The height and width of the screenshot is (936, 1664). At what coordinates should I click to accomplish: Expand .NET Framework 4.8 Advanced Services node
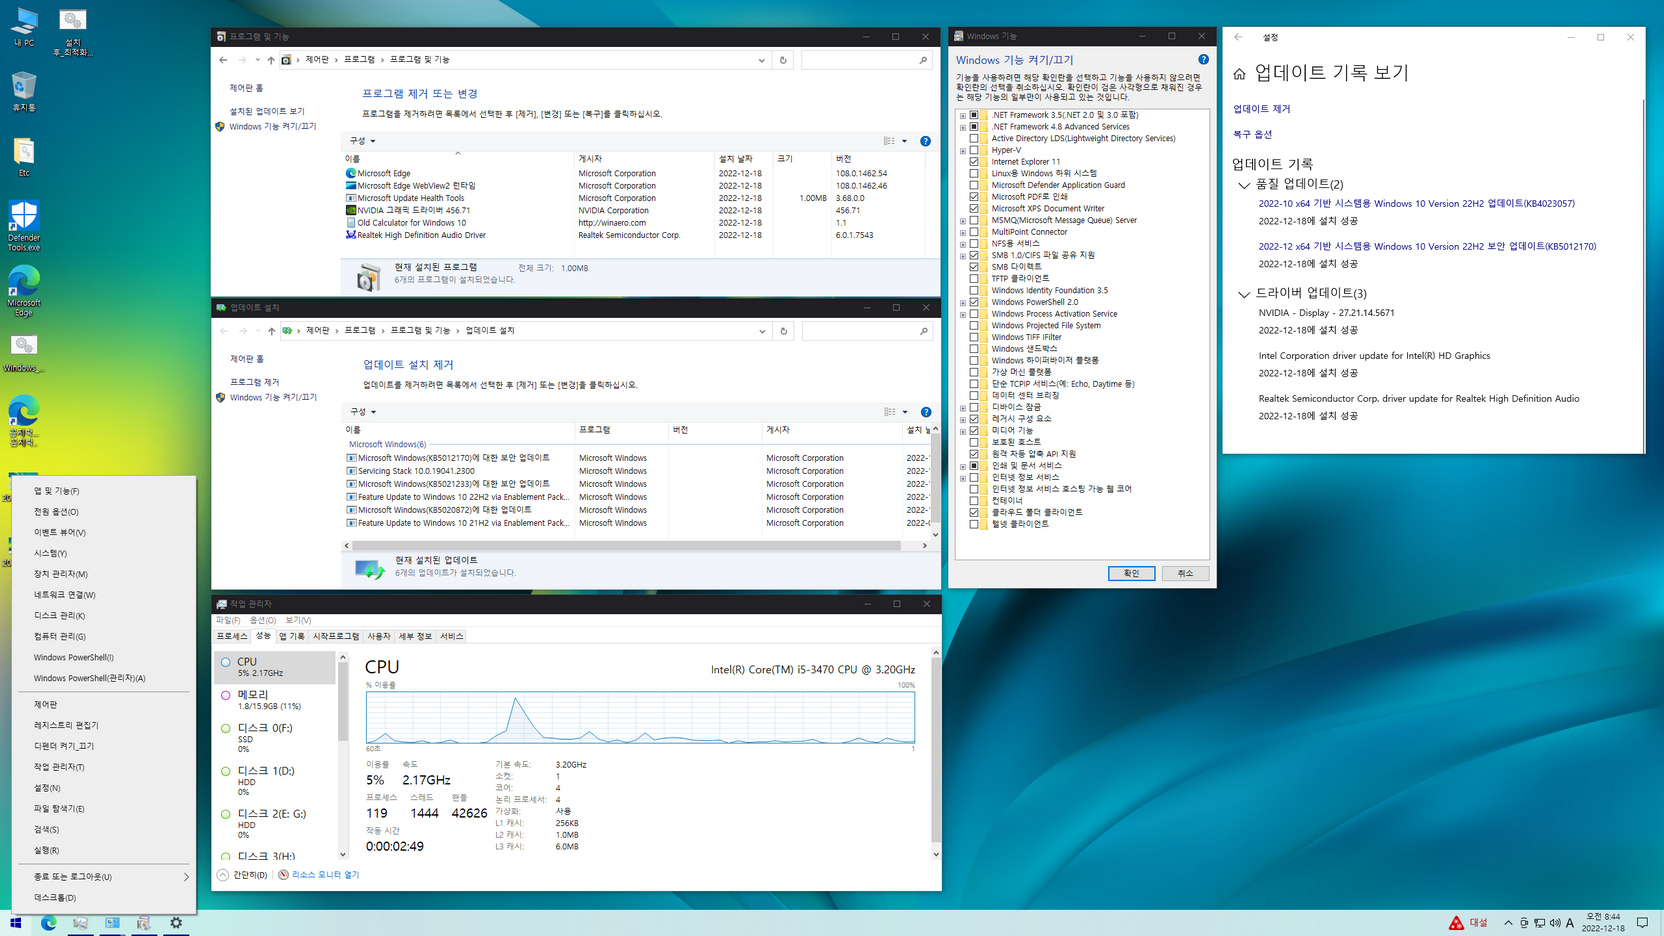point(963,127)
